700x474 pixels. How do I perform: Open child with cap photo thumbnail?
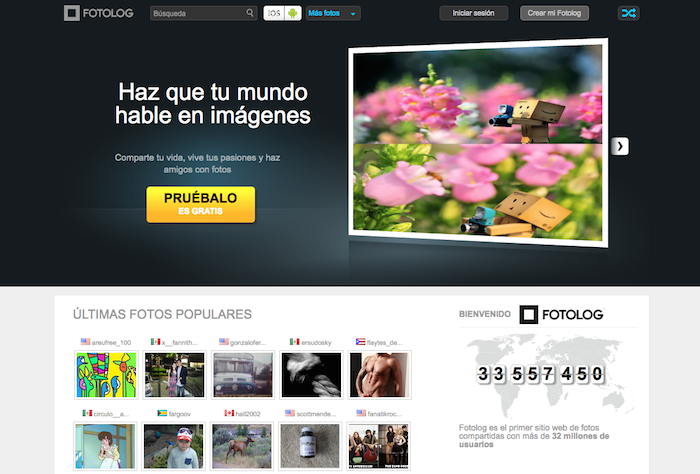click(173, 446)
